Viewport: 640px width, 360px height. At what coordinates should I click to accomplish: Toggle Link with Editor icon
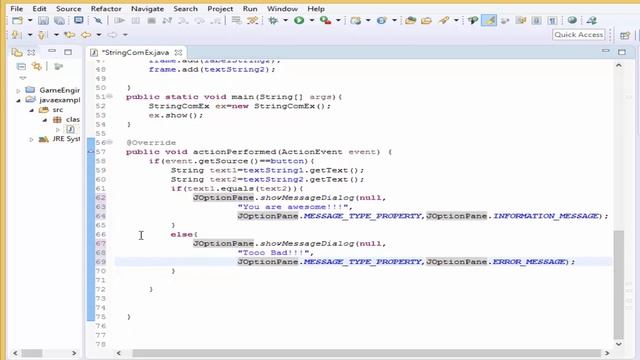pyautogui.click(x=37, y=66)
